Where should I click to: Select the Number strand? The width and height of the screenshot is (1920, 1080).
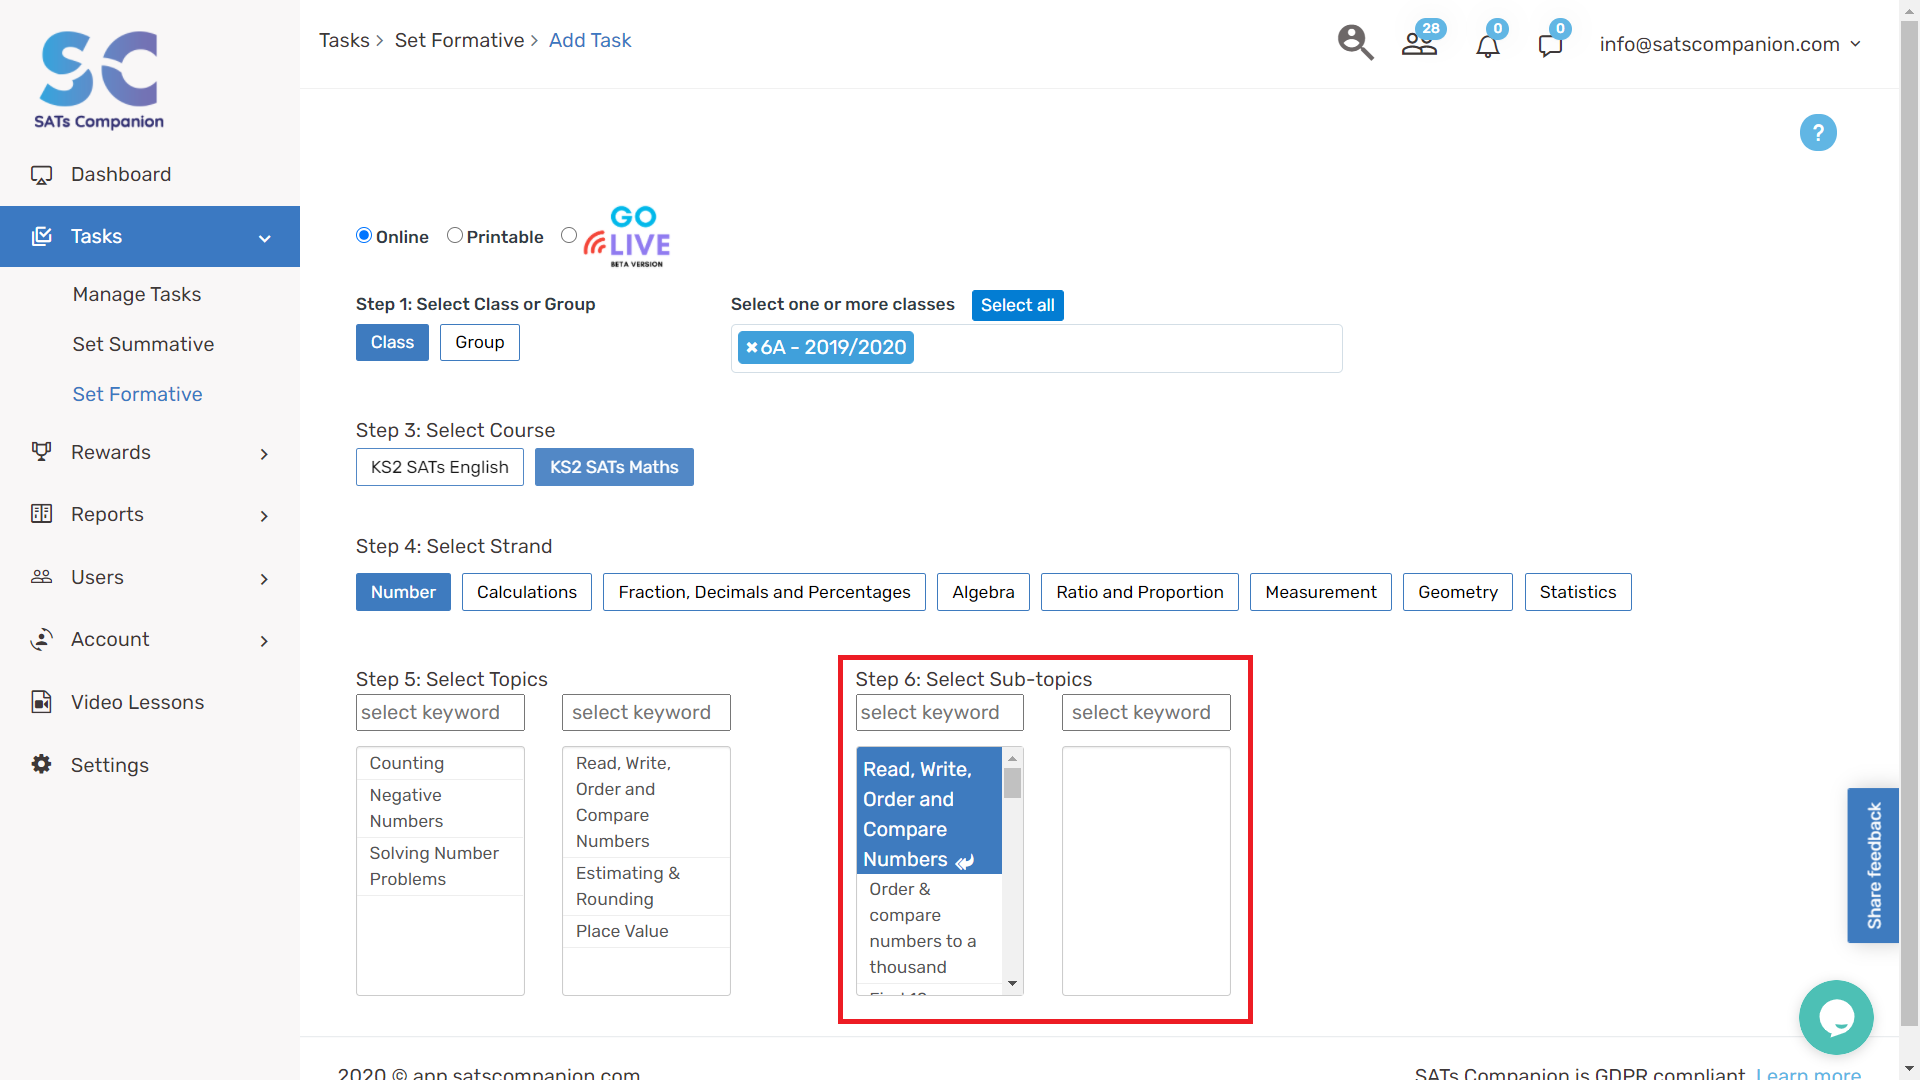pyautogui.click(x=403, y=592)
